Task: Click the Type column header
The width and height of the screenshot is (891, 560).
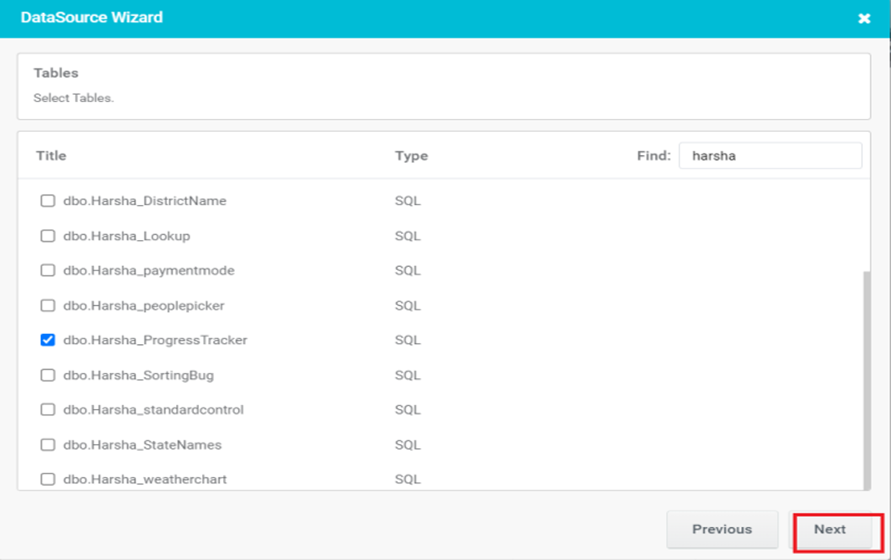Action: 411,156
